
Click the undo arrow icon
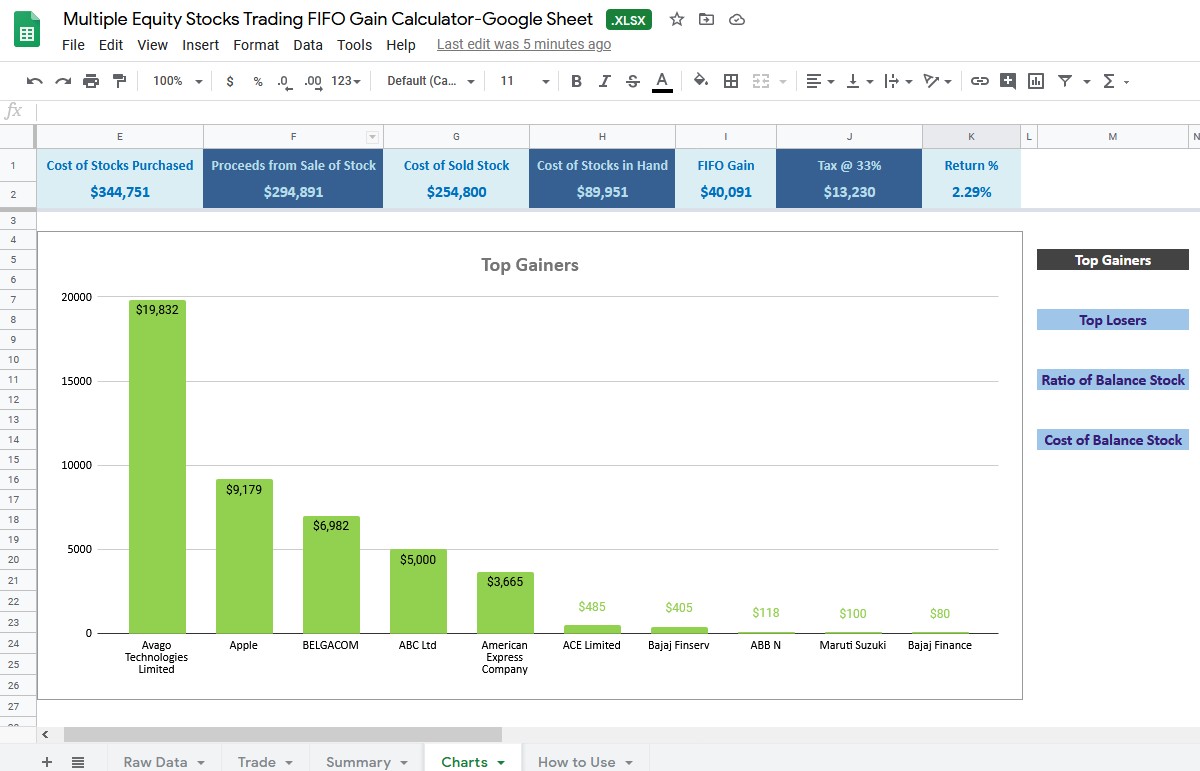(35, 81)
